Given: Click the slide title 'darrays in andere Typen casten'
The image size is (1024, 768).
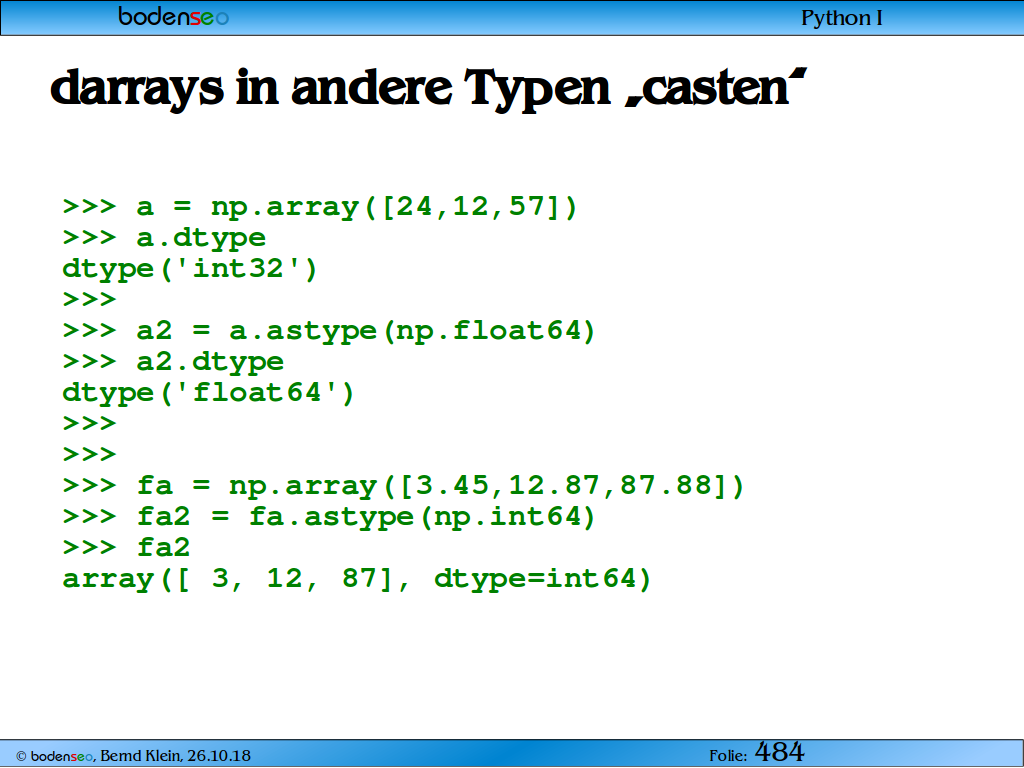Looking at the screenshot, I should [x=429, y=88].
